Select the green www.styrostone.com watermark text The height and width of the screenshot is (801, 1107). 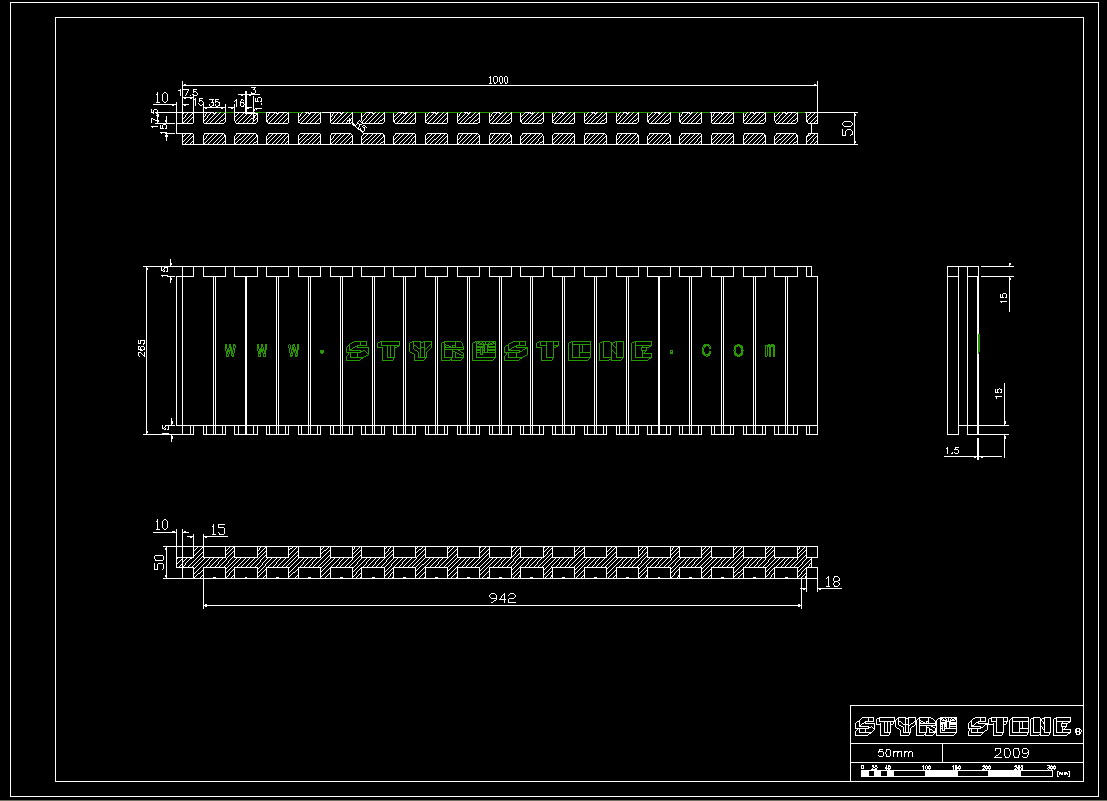tap(499, 350)
